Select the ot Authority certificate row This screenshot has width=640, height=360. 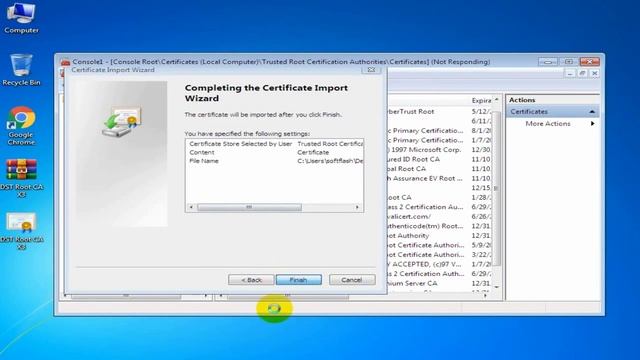(x=439, y=236)
